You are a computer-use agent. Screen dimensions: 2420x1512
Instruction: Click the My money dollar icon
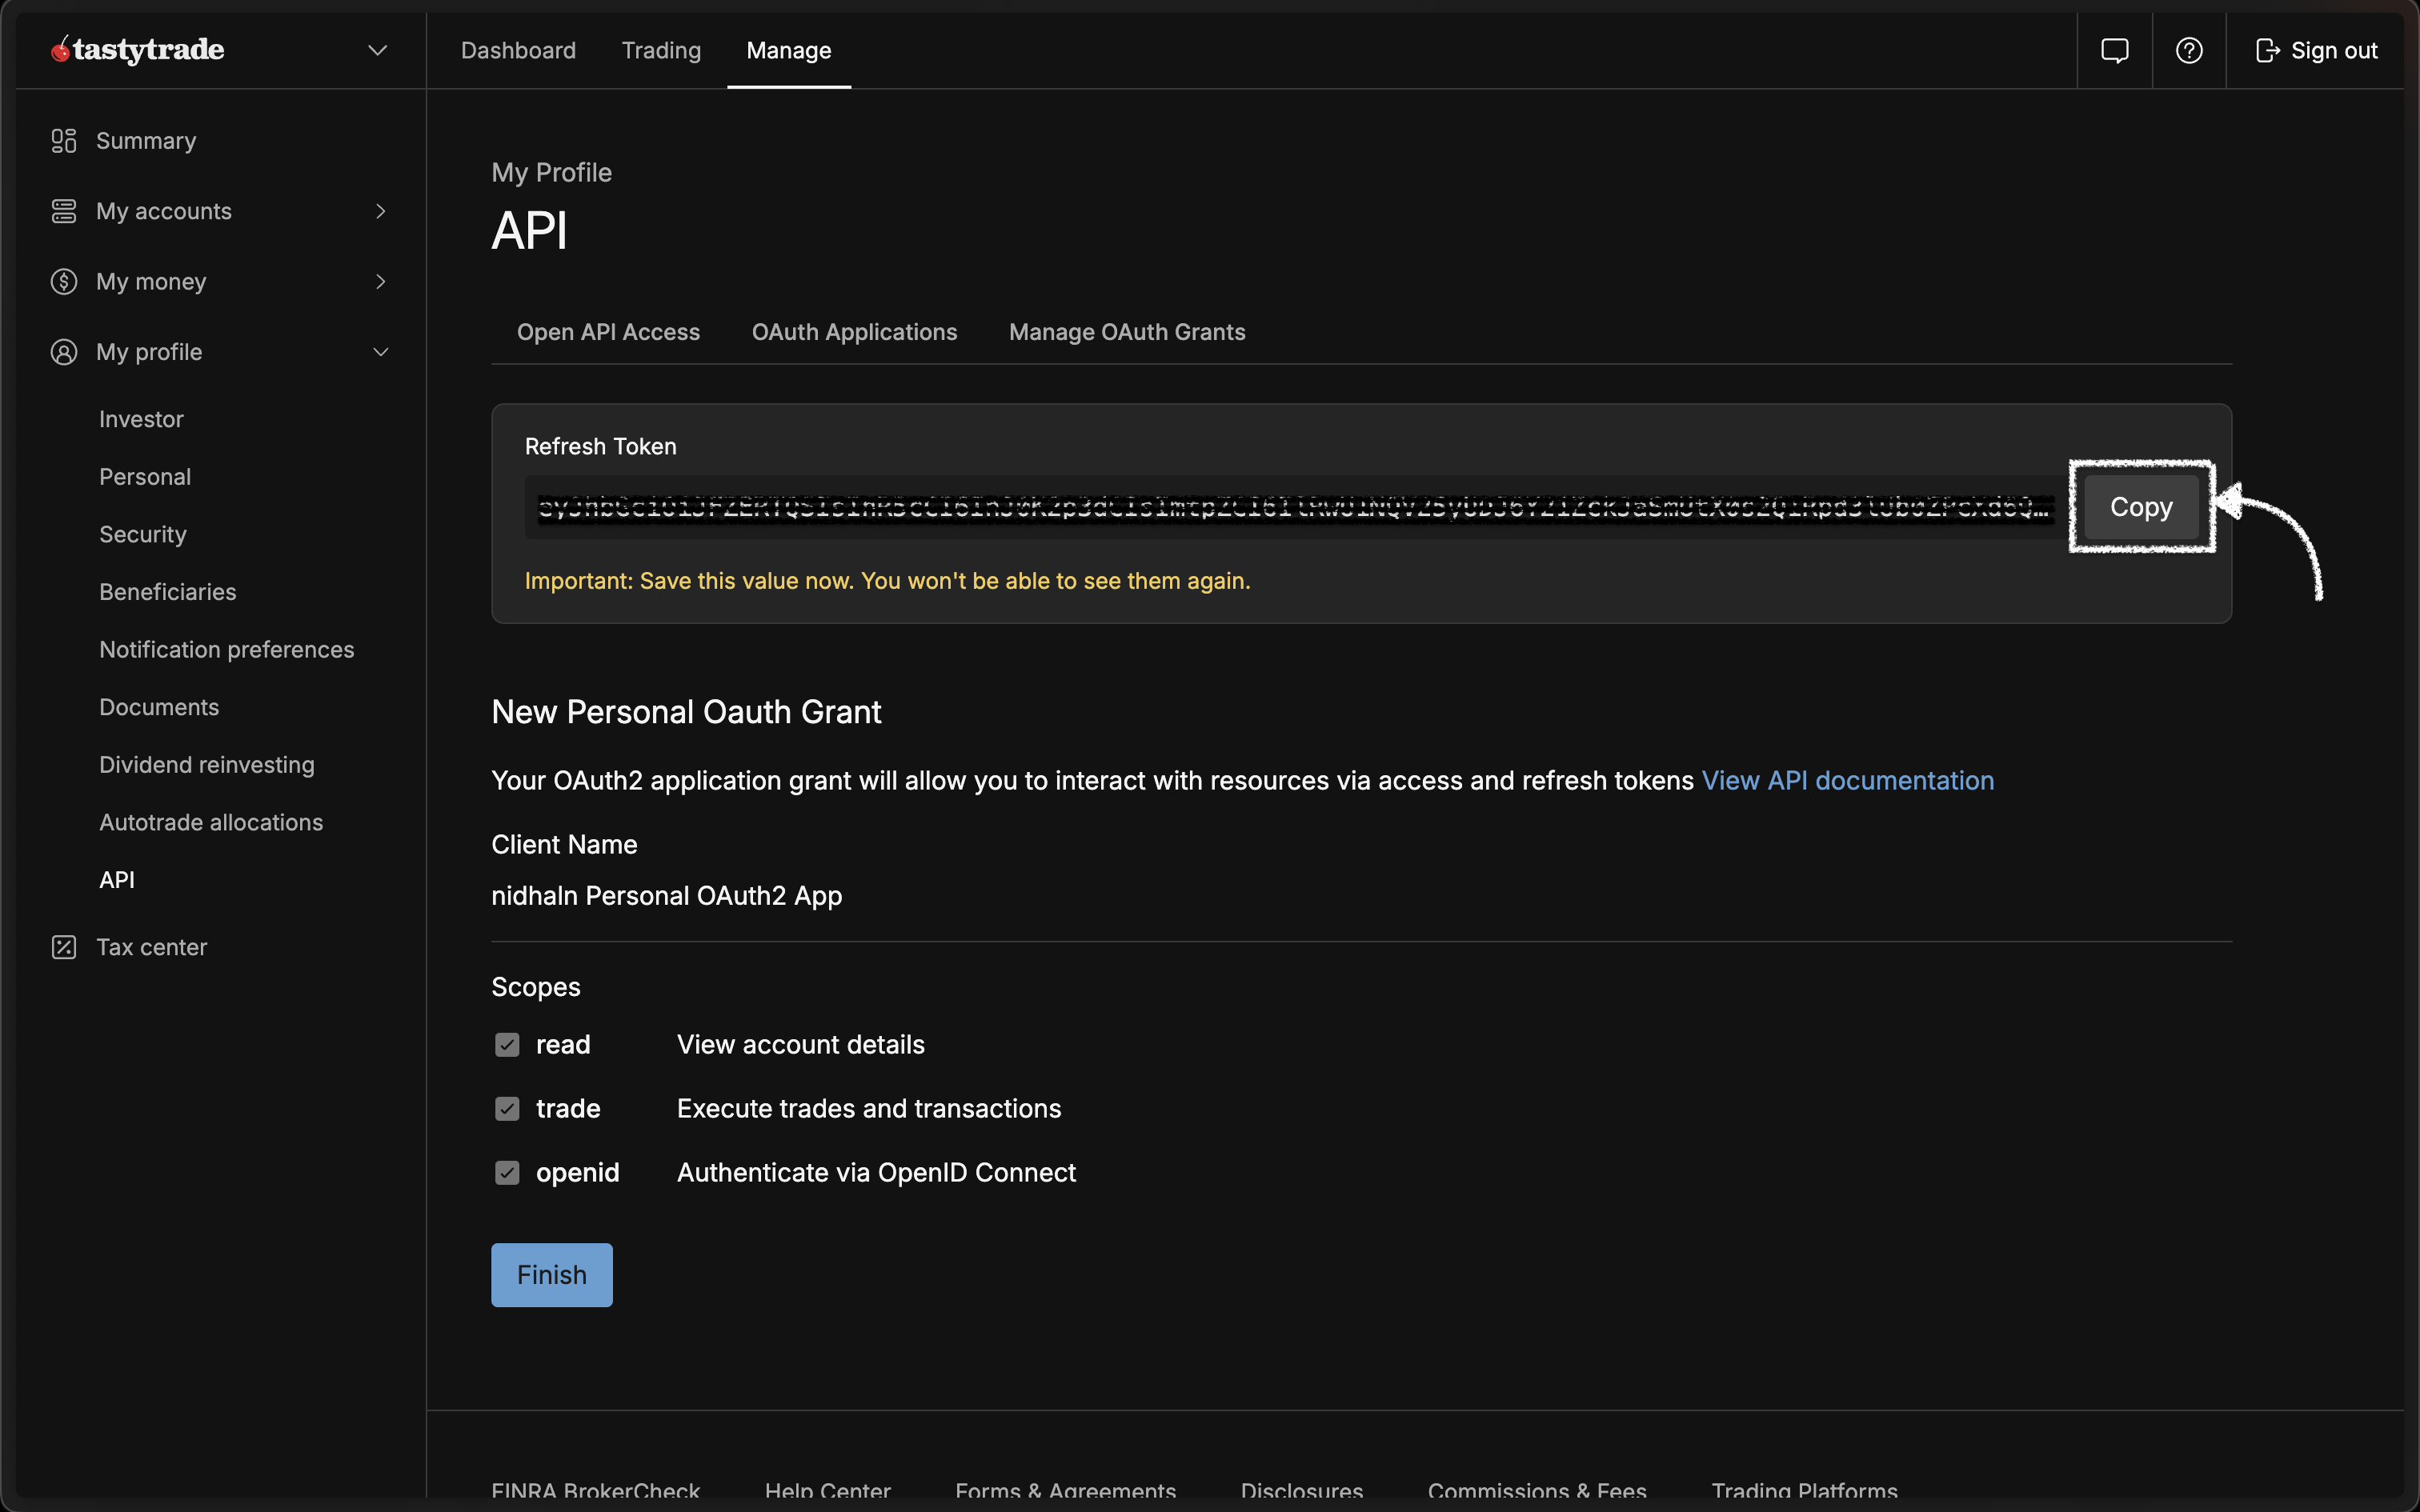64,281
